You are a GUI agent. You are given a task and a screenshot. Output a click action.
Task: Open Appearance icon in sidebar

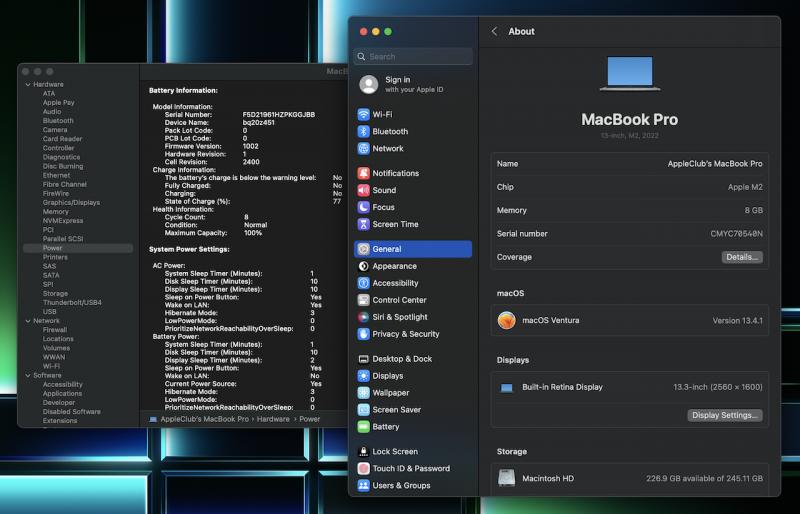[x=363, y=266]
